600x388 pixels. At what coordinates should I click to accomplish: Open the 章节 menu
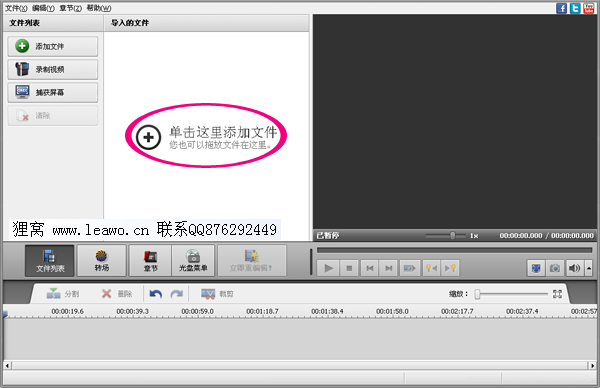(70, 8)
